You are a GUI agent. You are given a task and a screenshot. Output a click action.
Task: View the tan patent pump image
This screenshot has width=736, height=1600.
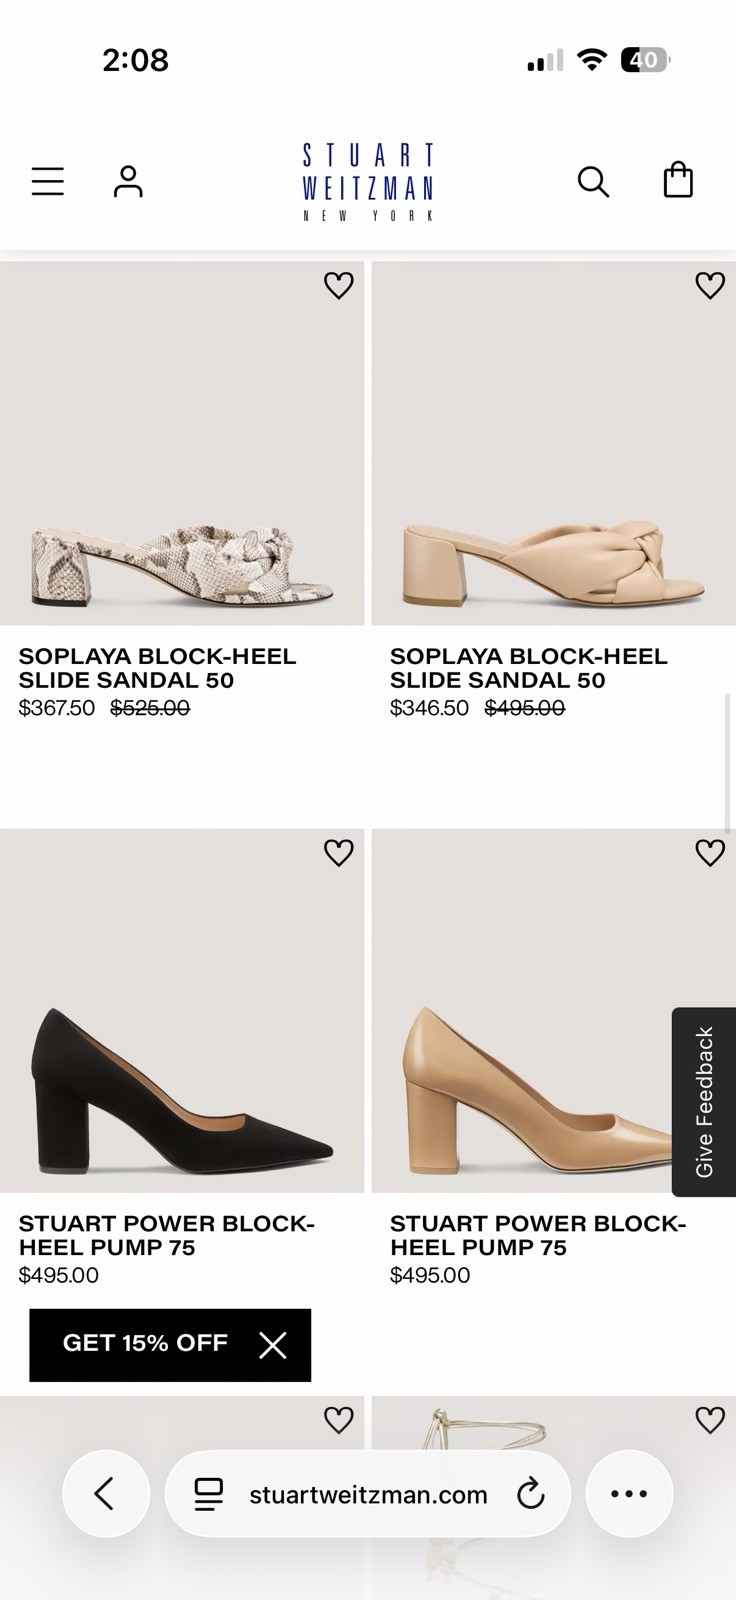pyautogui.click(x=554, y=1011)
